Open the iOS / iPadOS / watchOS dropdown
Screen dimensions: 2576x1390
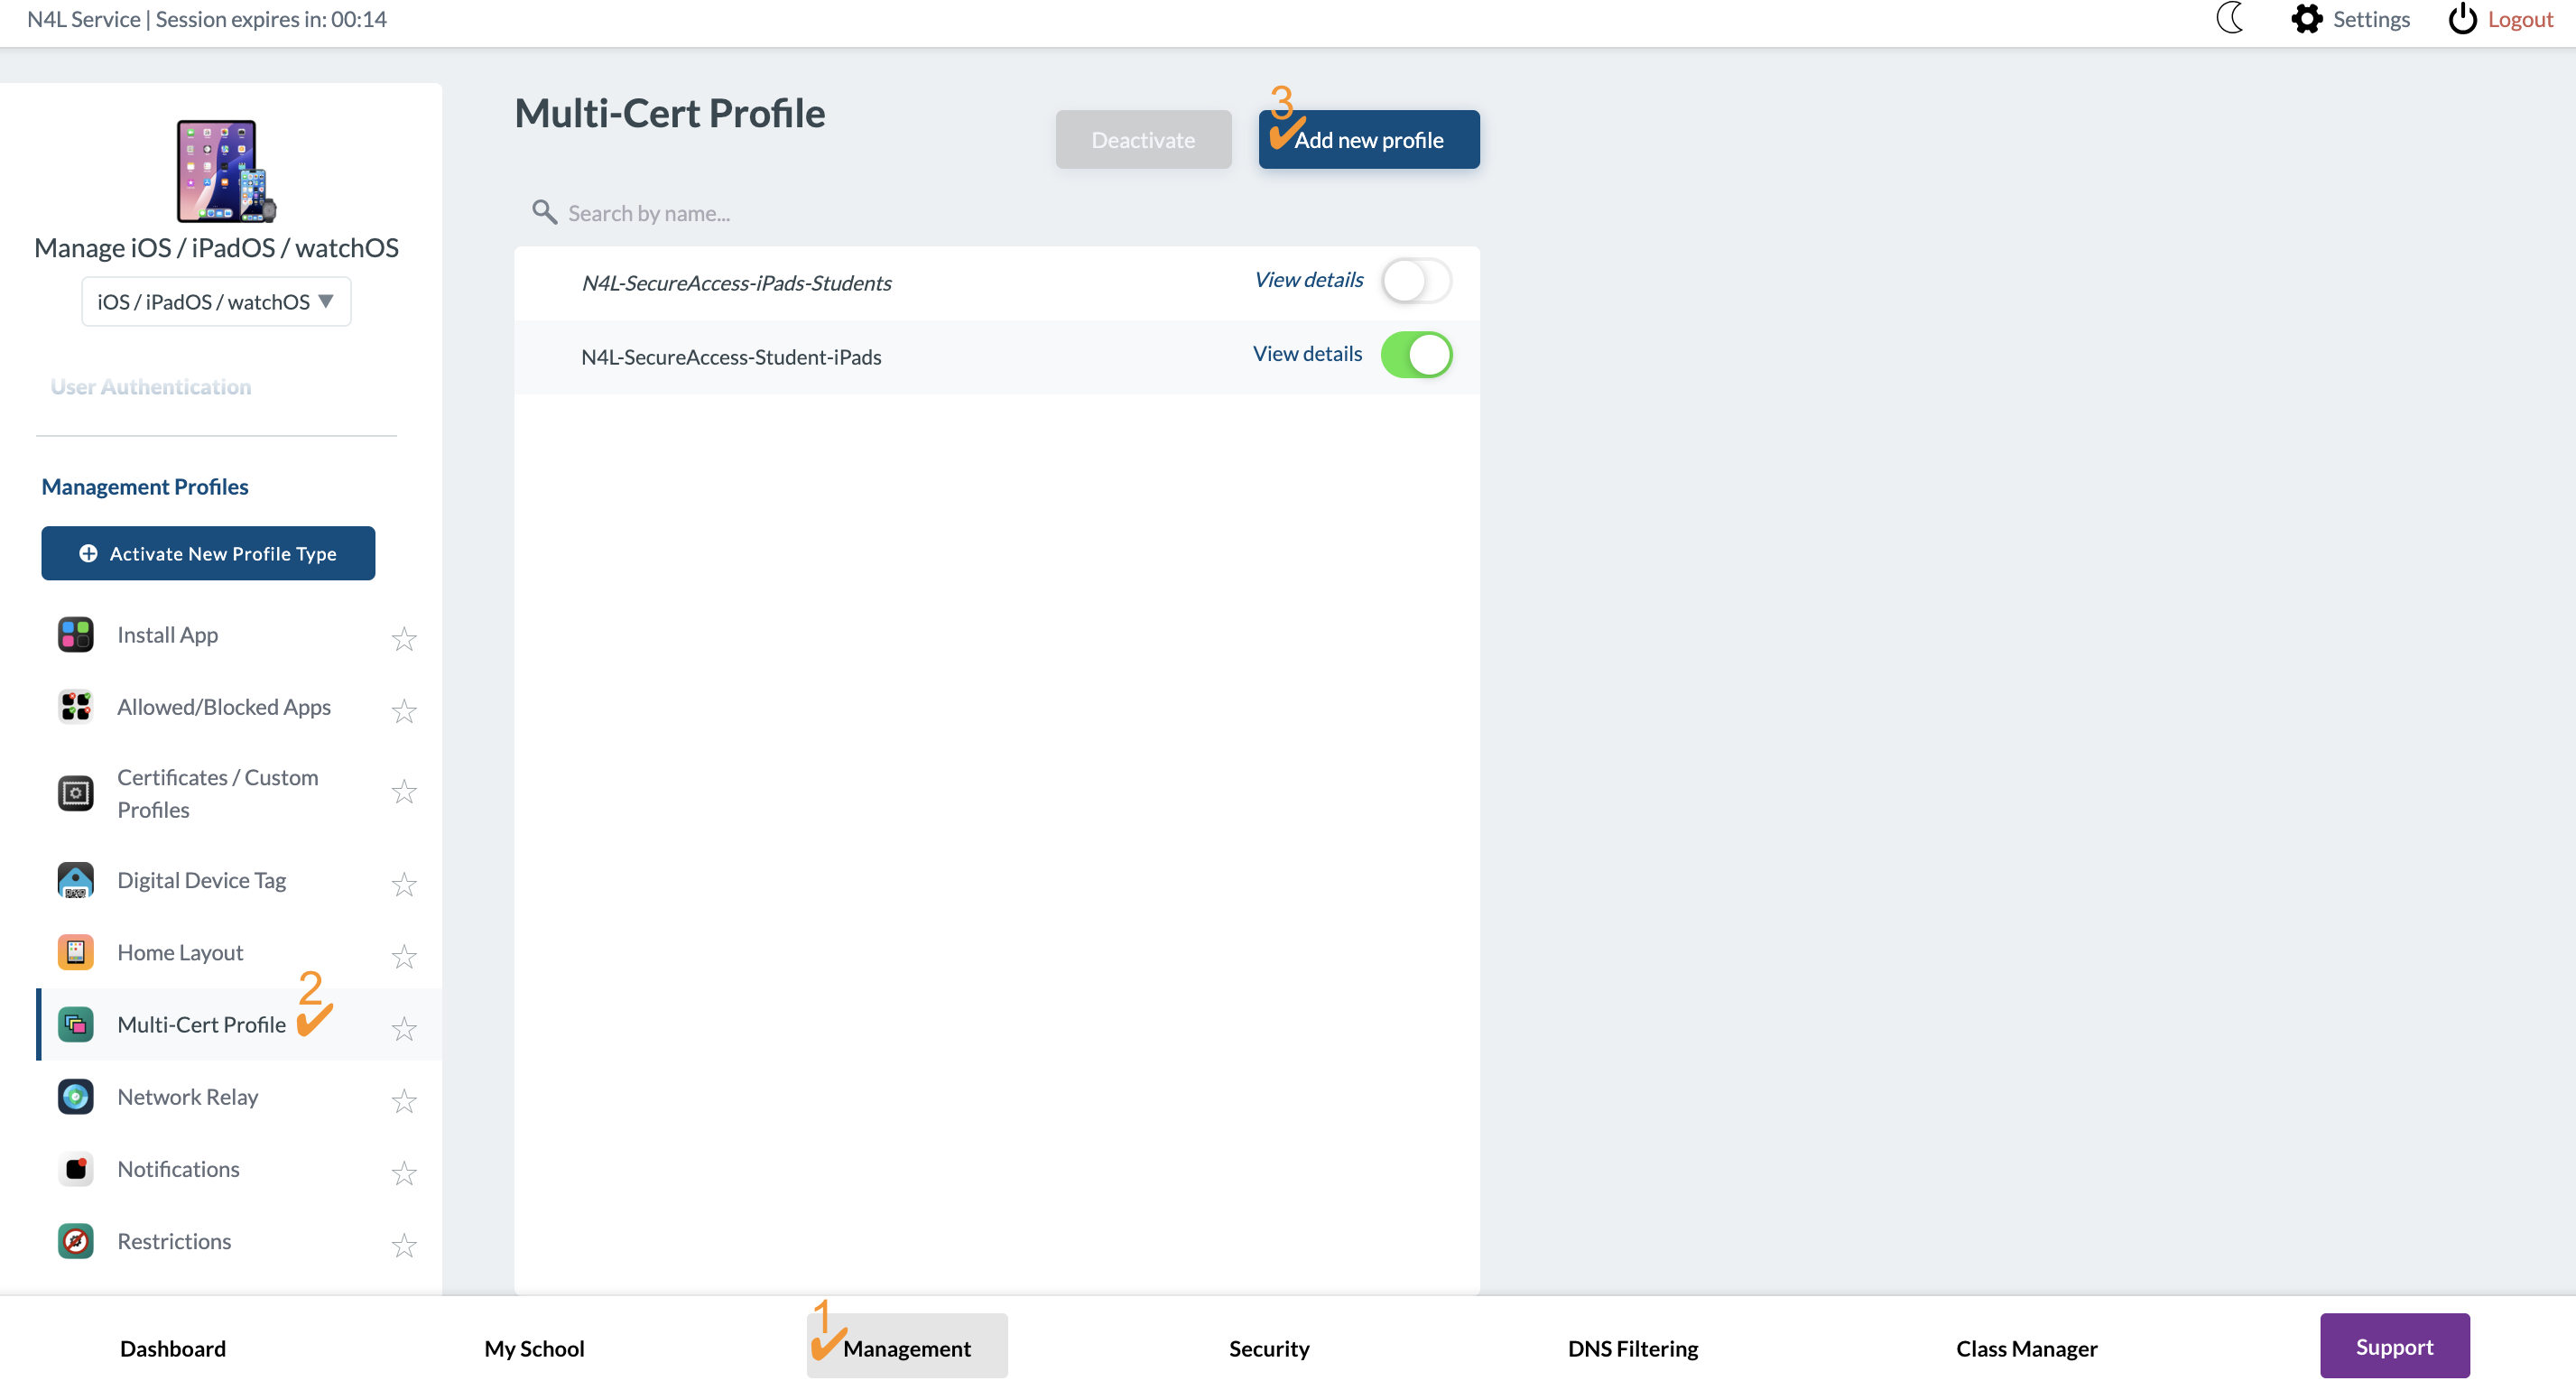215,301
